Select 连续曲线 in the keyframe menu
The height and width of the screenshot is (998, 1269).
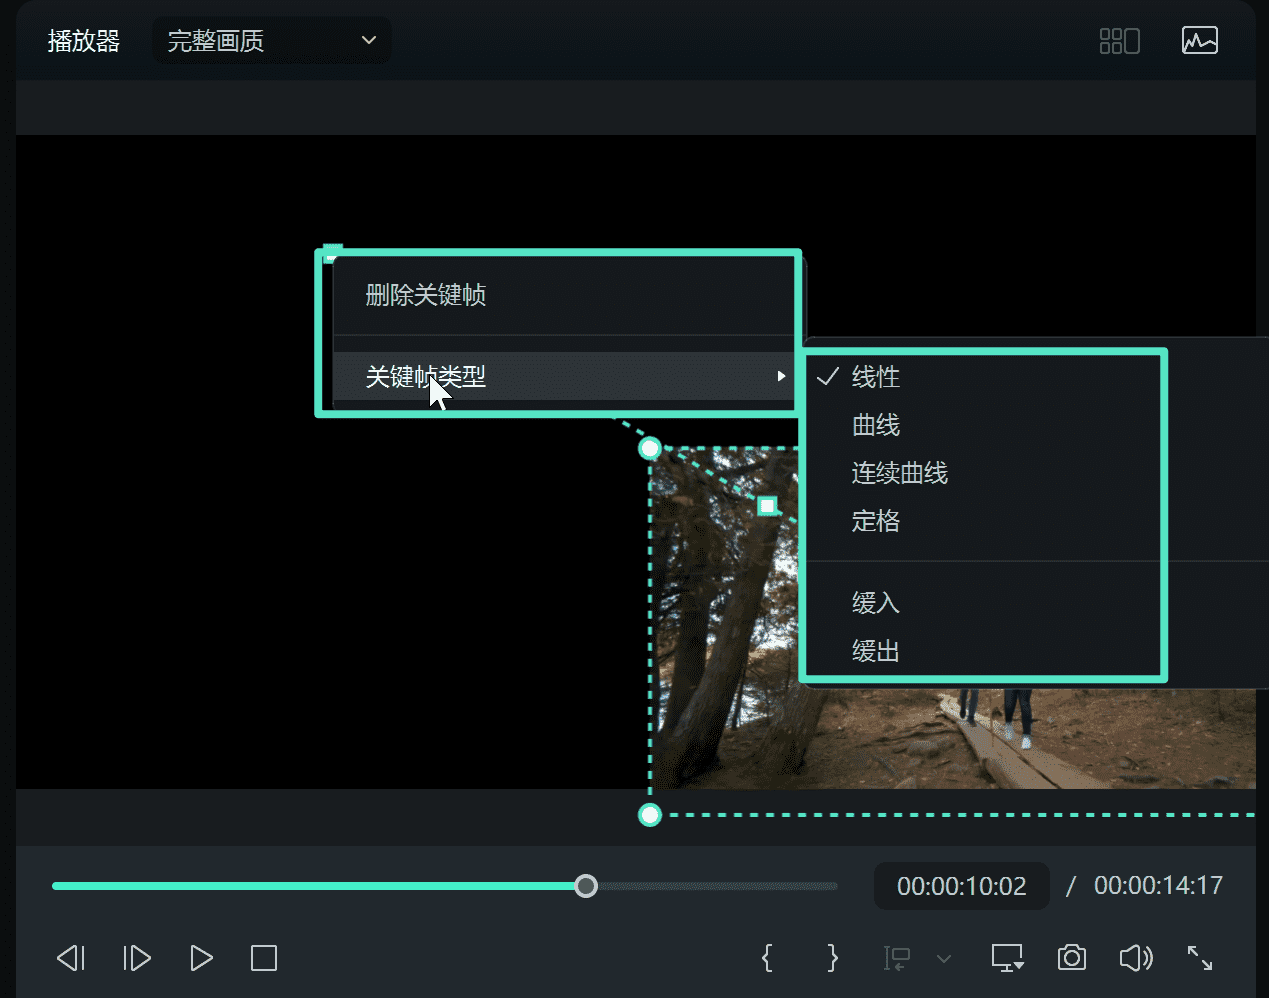pos(898,473)
